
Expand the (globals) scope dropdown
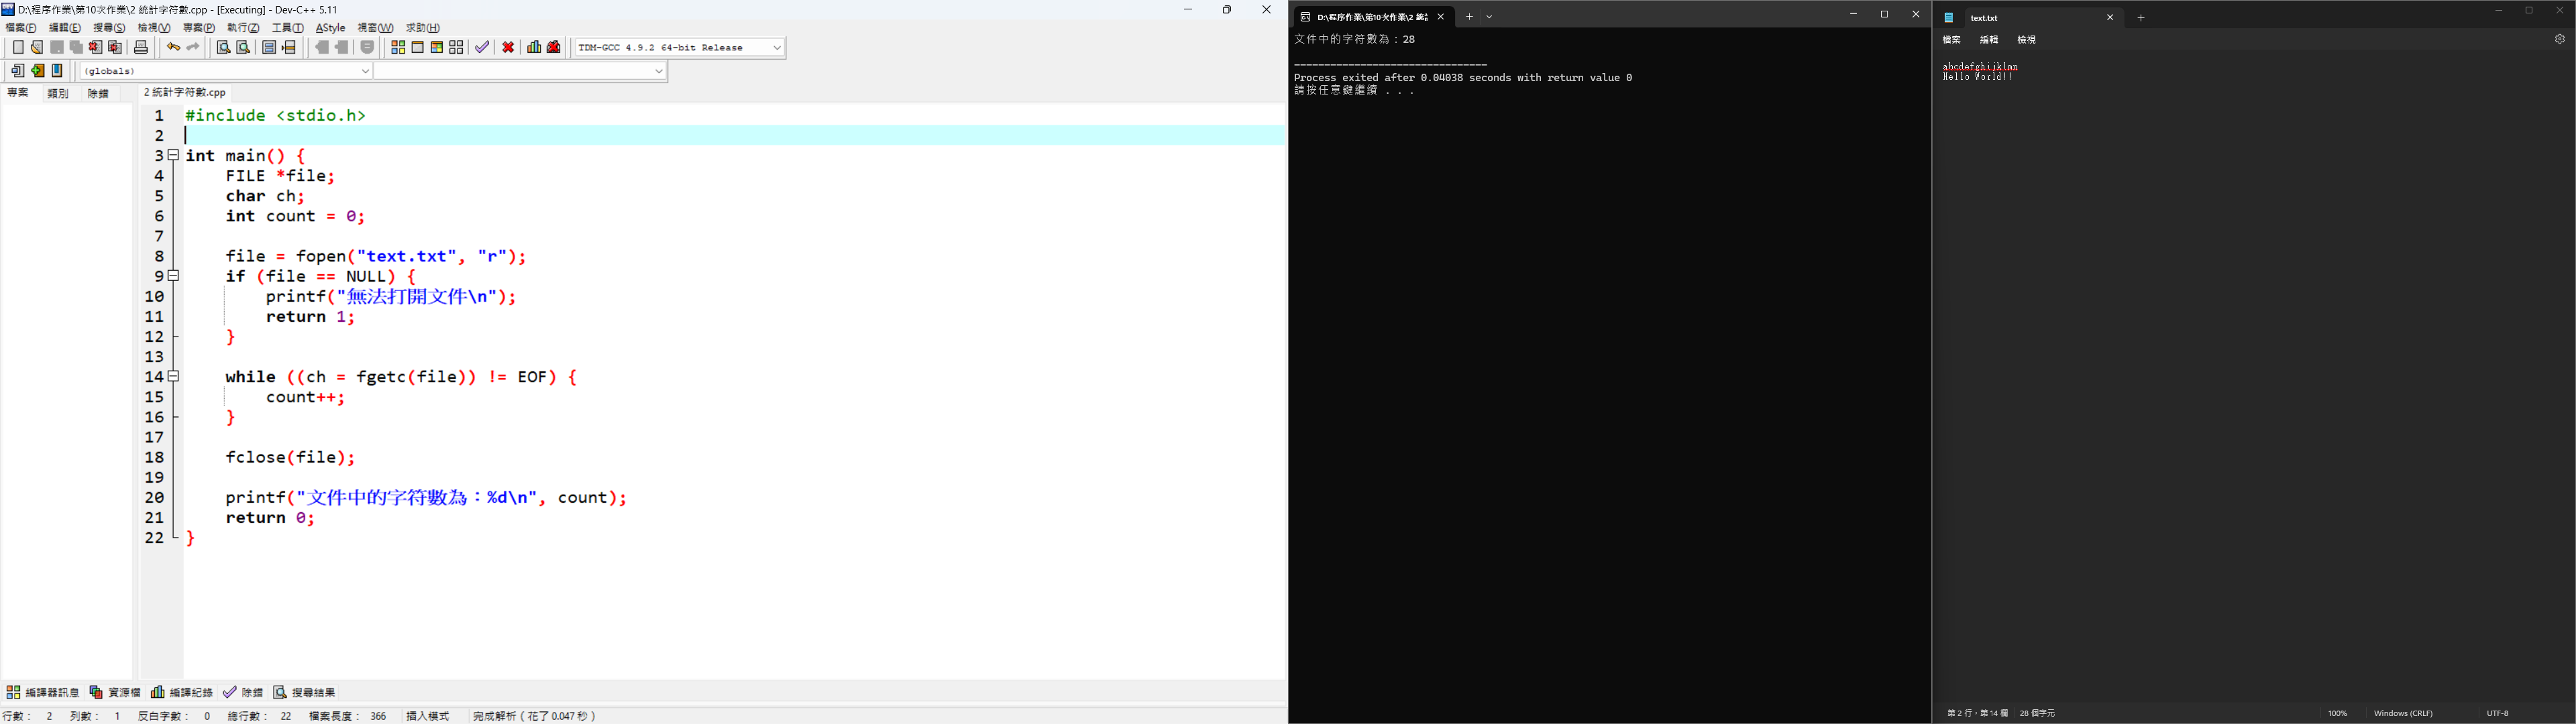coord(364,71)
